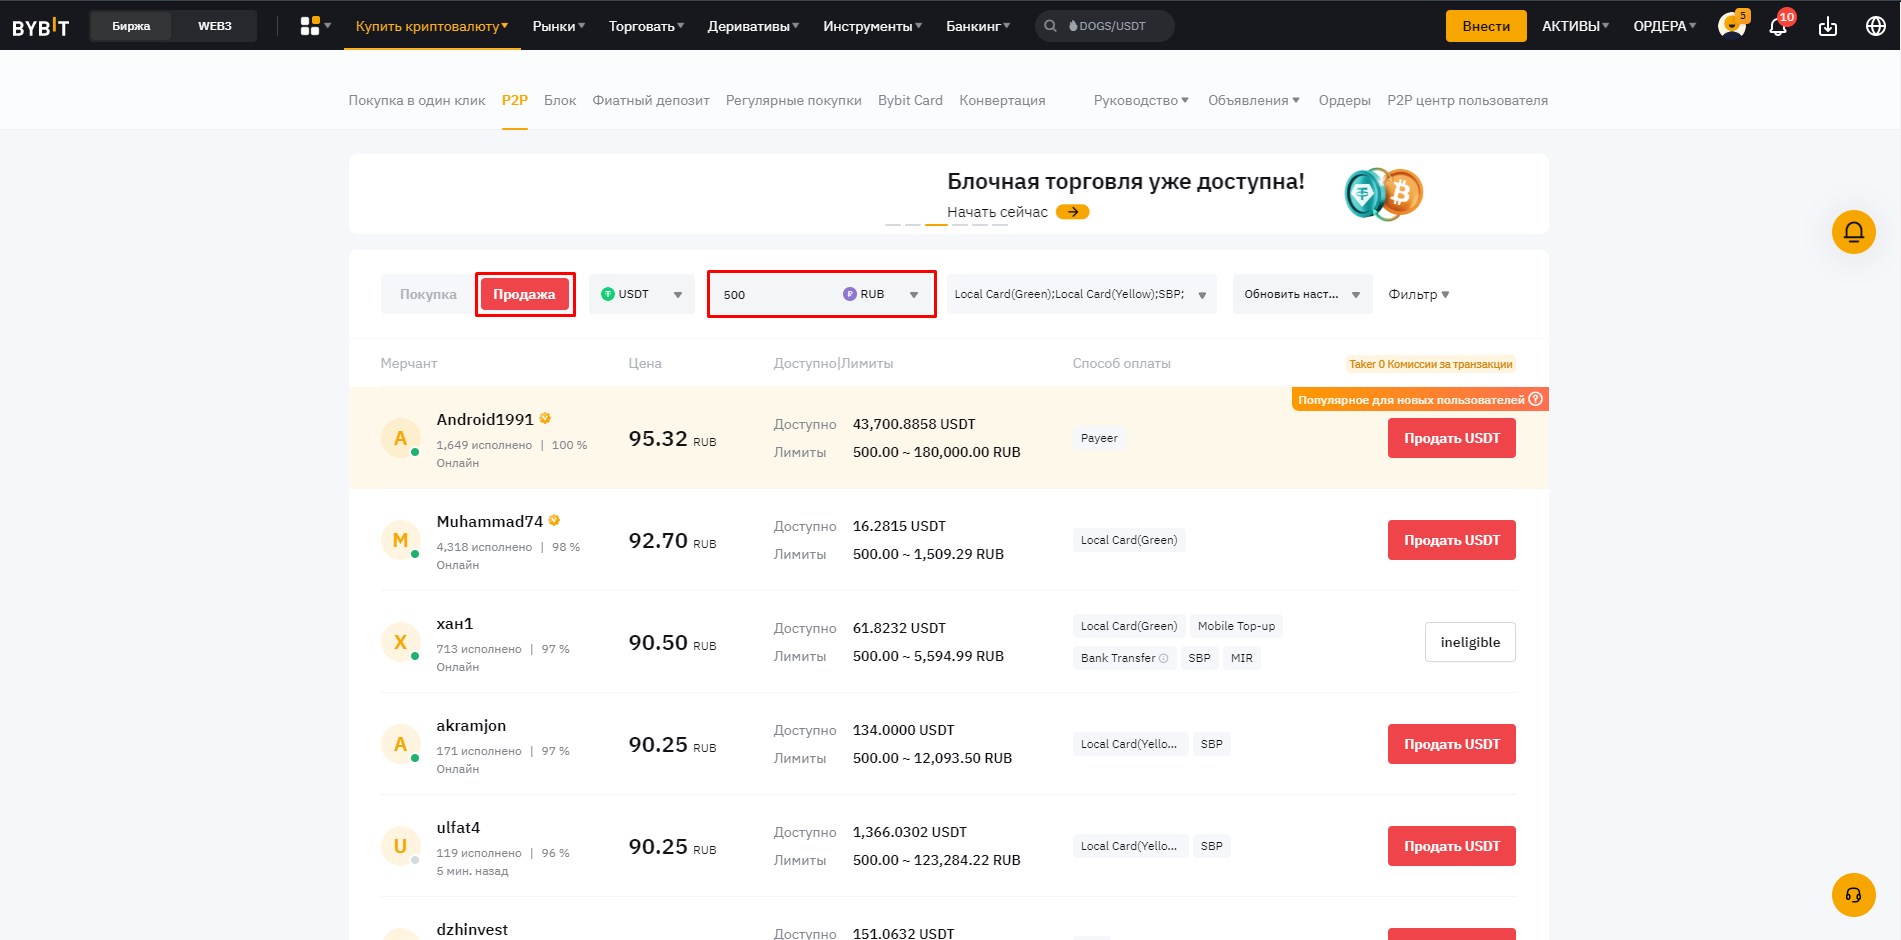Open the Инструменты menu
Screen dimensions: 1901x940
coord(872,26)
